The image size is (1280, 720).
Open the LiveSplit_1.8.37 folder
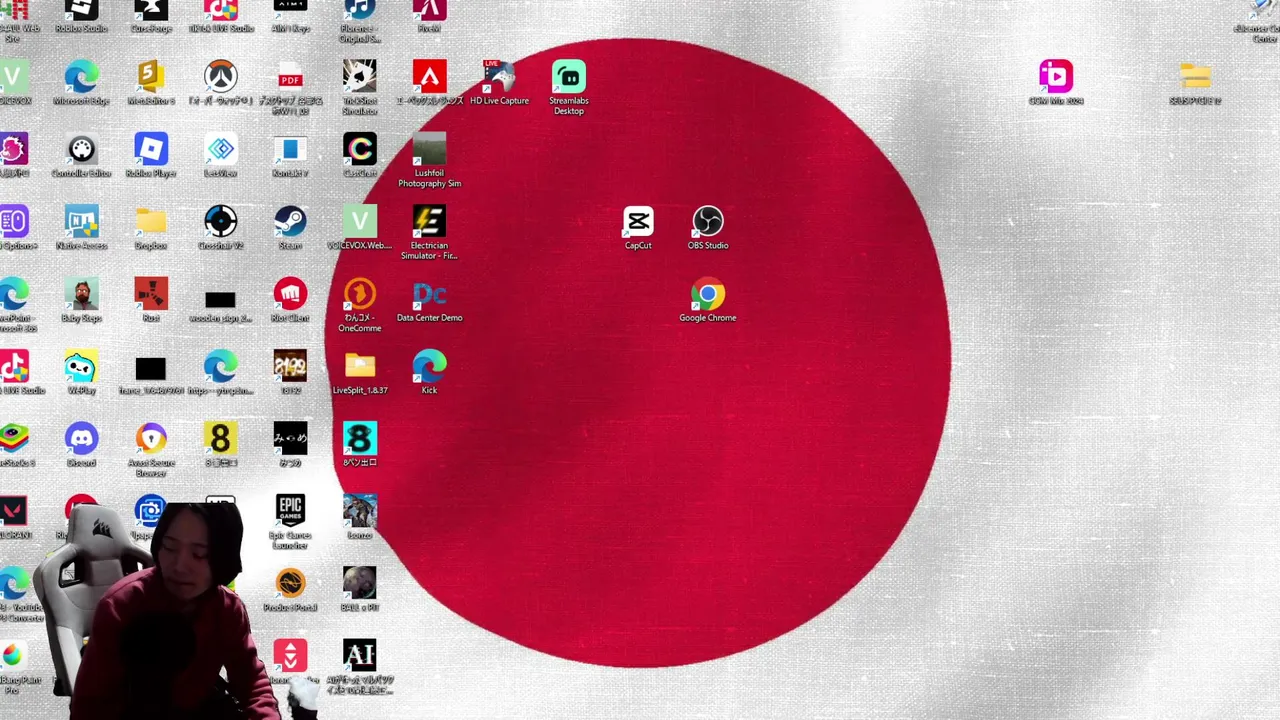click(x=360, y=366)
